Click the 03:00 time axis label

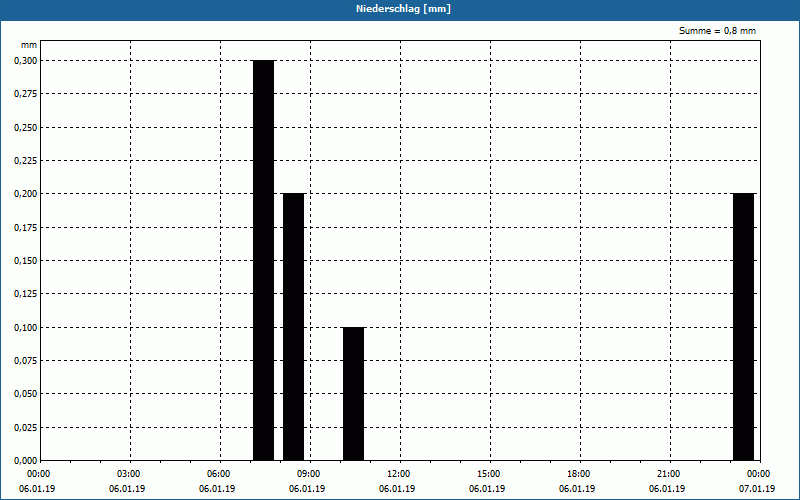pos(131,474)
